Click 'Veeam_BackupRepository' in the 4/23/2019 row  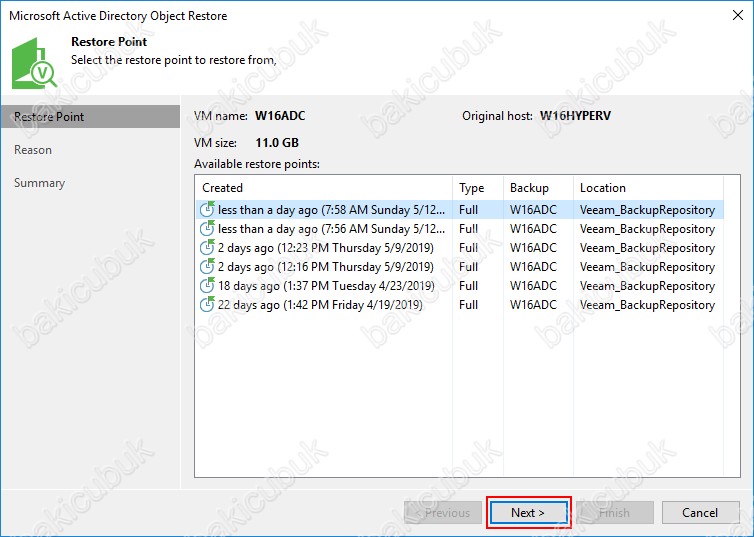pos(647,286)
